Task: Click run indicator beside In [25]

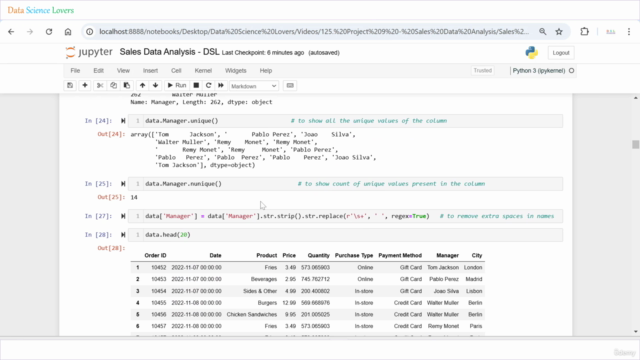Action: point(123,184)
